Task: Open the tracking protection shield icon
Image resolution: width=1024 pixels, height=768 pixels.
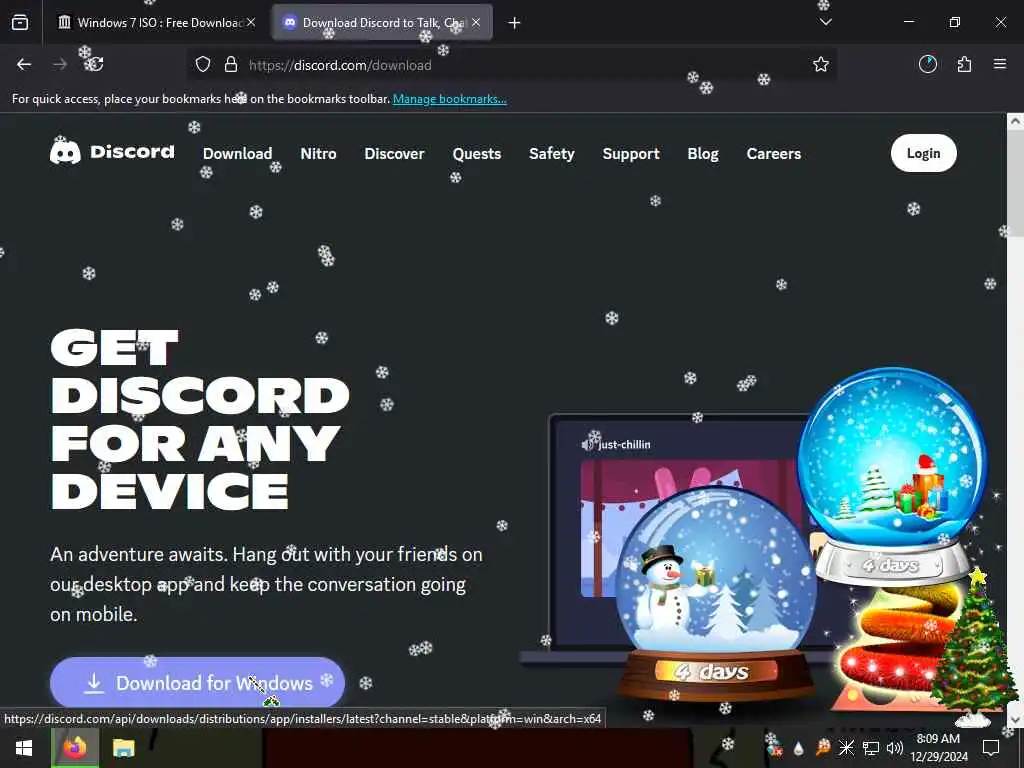Action: [203, 65]
